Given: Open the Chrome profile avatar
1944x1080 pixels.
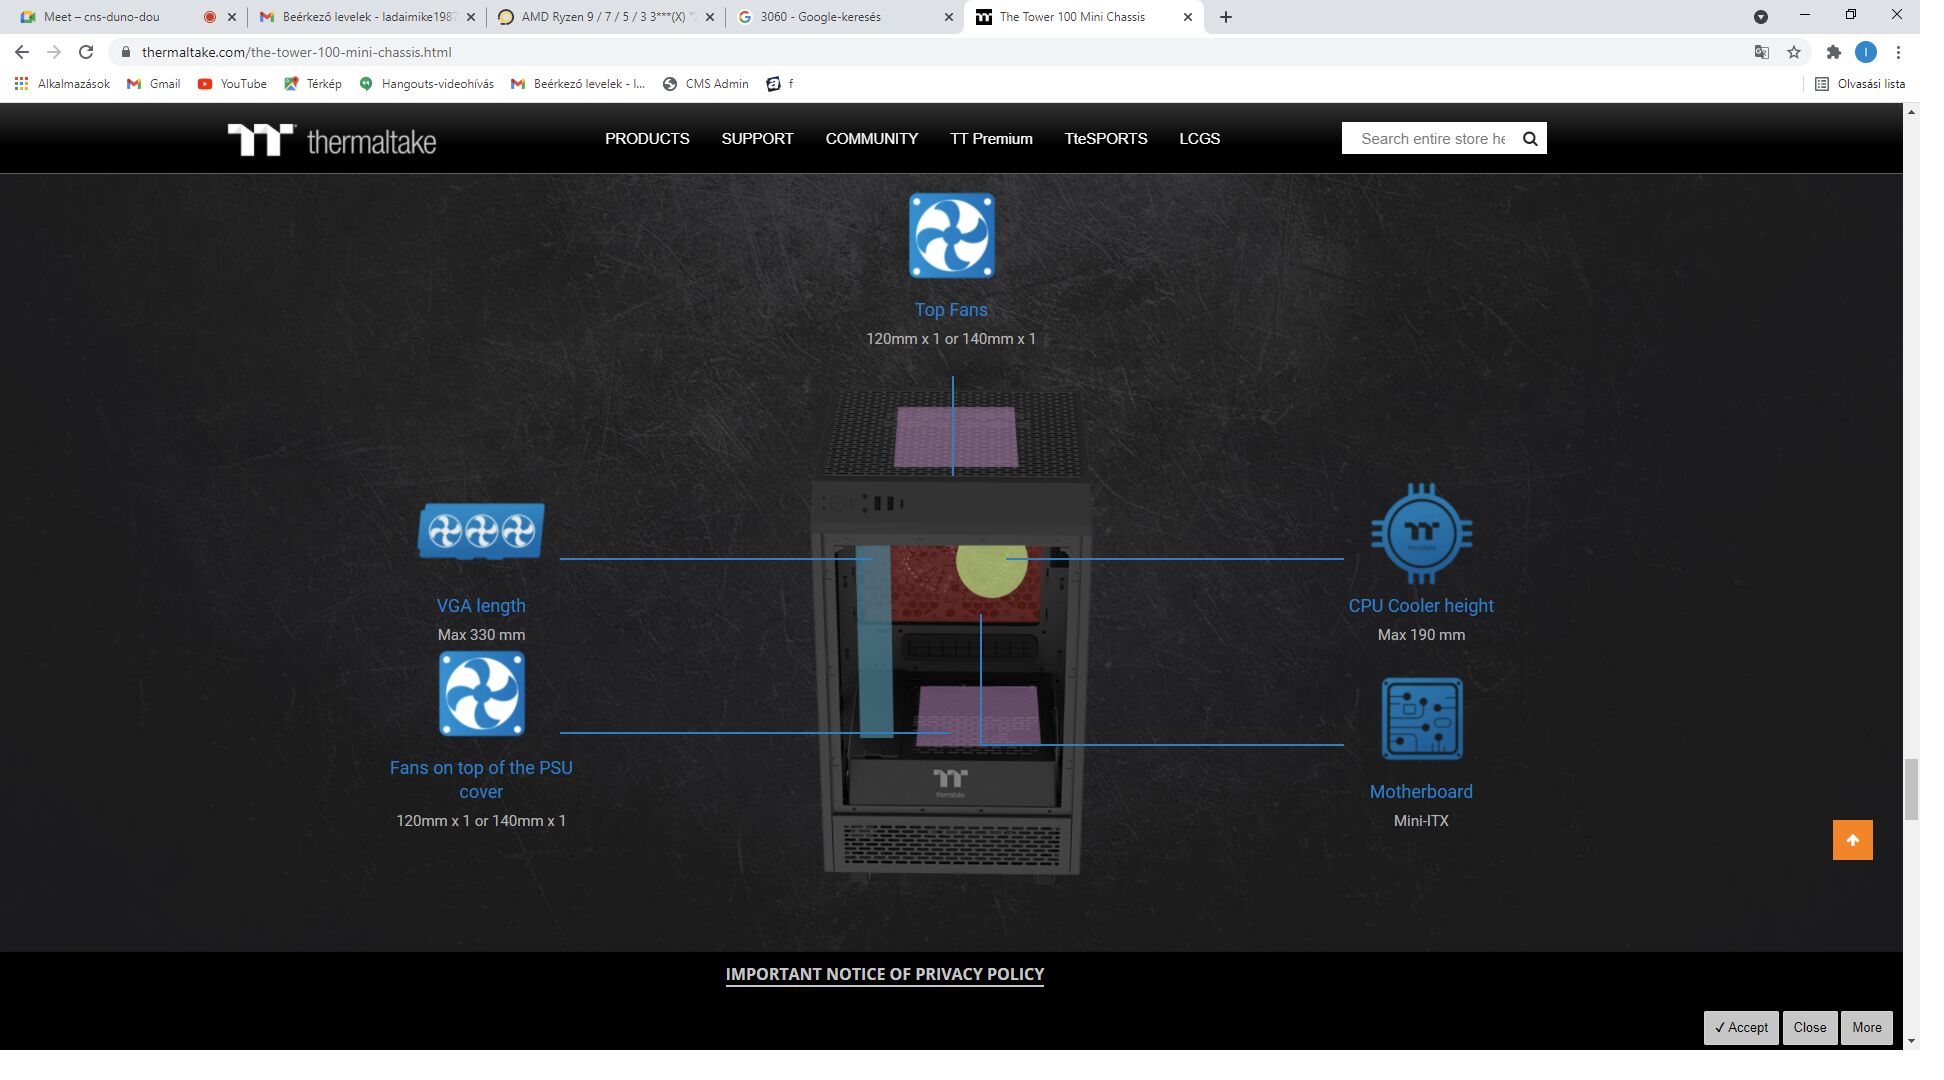Looking at the screenshot, I should 1865,52.
